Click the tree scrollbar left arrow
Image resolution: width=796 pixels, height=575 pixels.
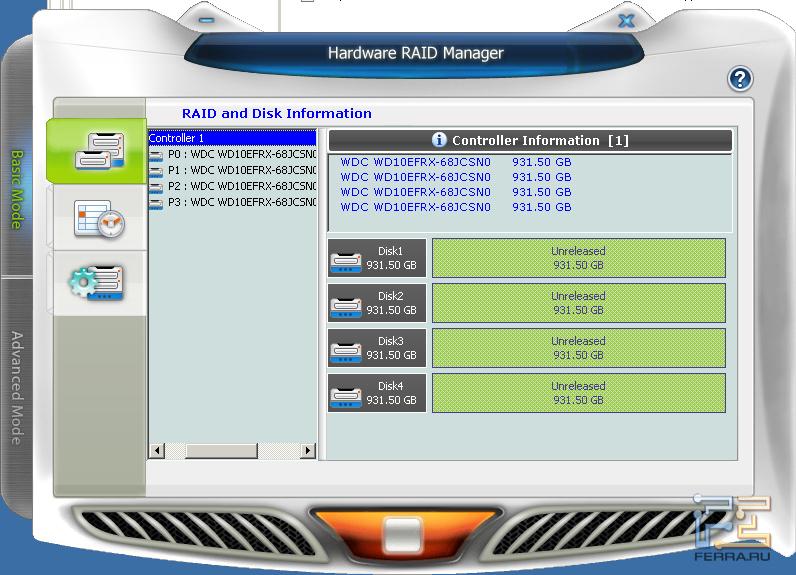[x=157, y=450]
